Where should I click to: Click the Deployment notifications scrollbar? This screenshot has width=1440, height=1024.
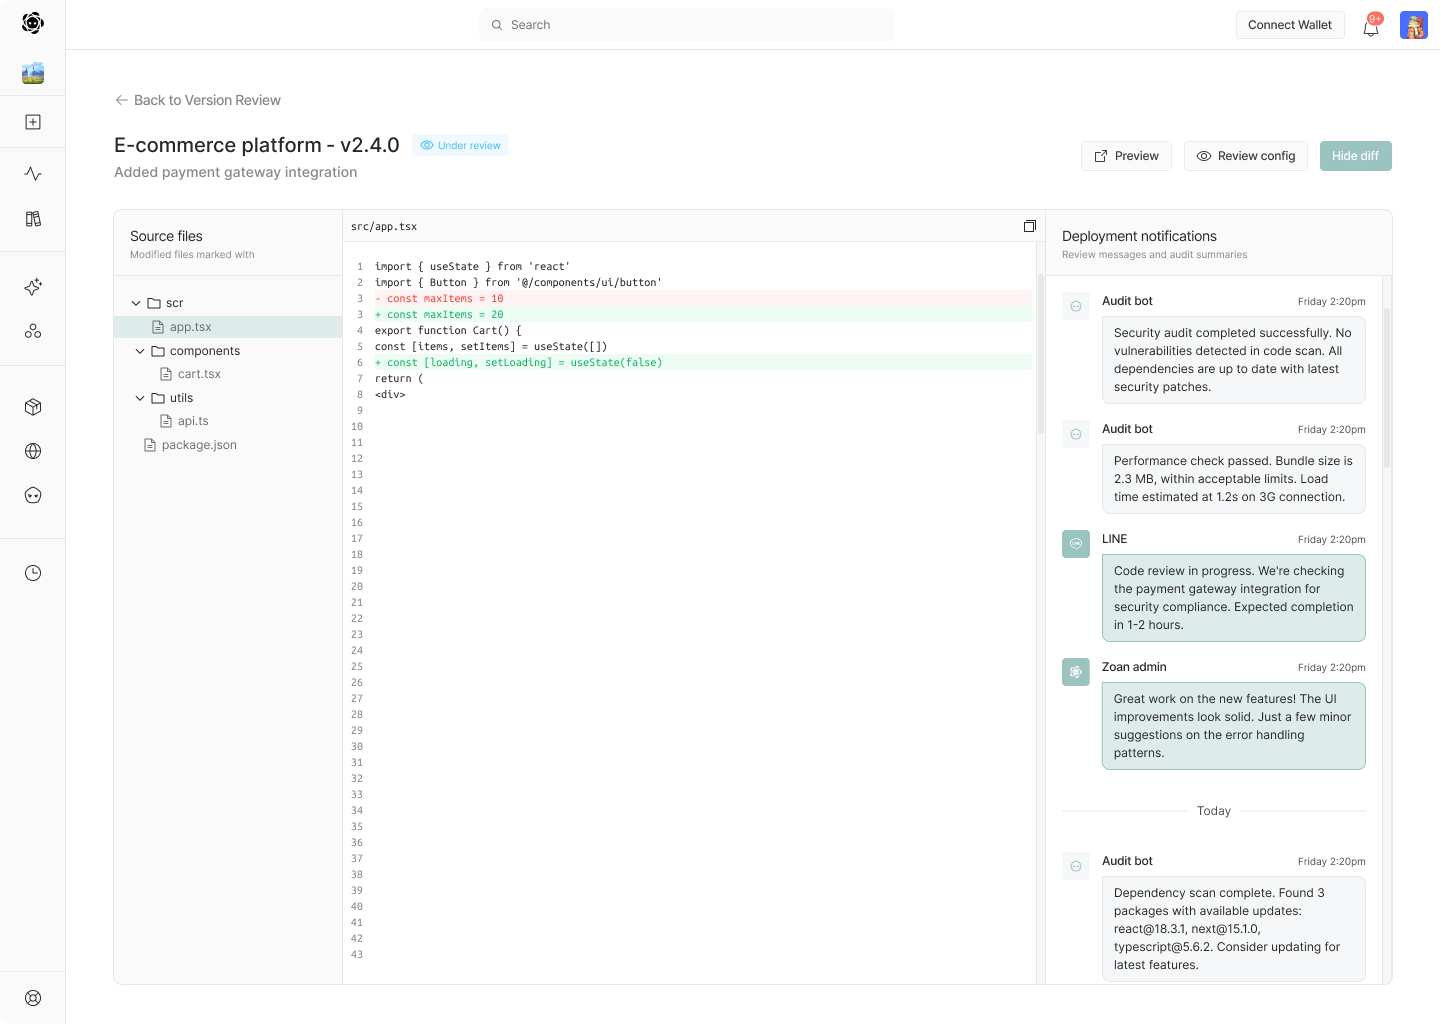1387,388
